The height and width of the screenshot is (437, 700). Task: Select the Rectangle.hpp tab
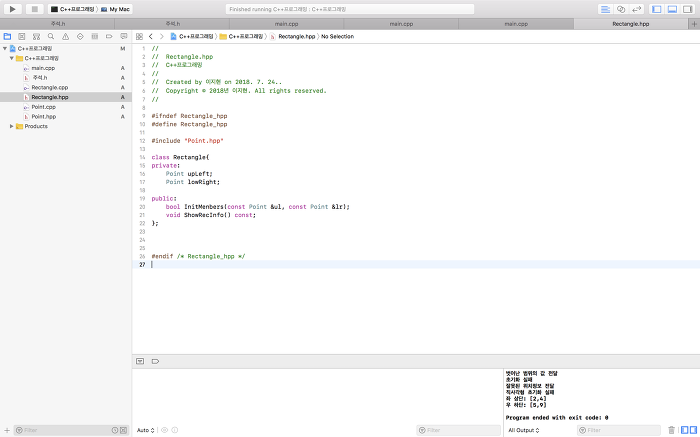tap(631, 24)
